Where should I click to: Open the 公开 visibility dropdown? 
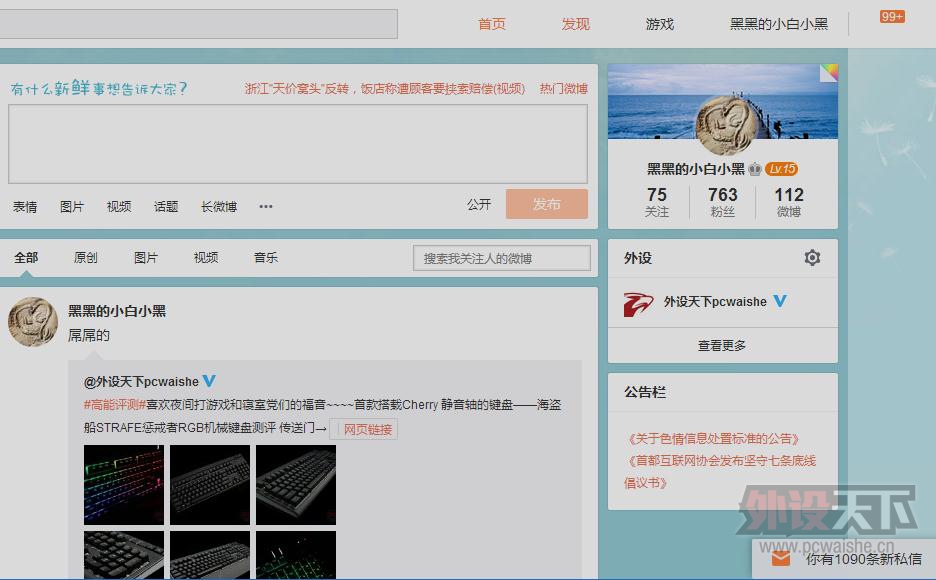point(479,205)
